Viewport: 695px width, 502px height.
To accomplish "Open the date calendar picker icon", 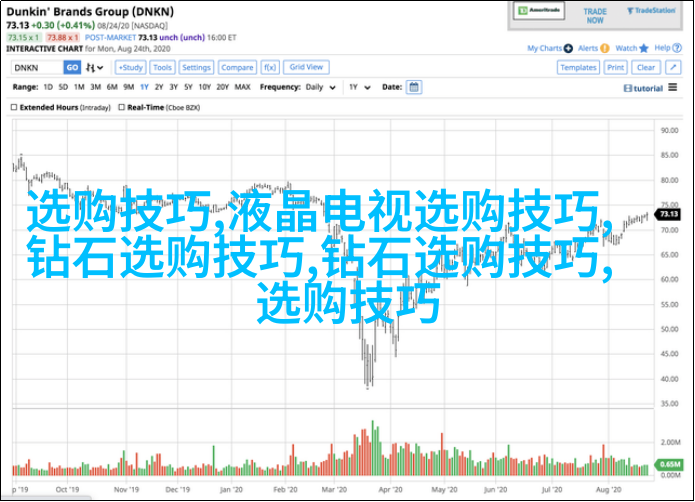I will pos(414,87).
